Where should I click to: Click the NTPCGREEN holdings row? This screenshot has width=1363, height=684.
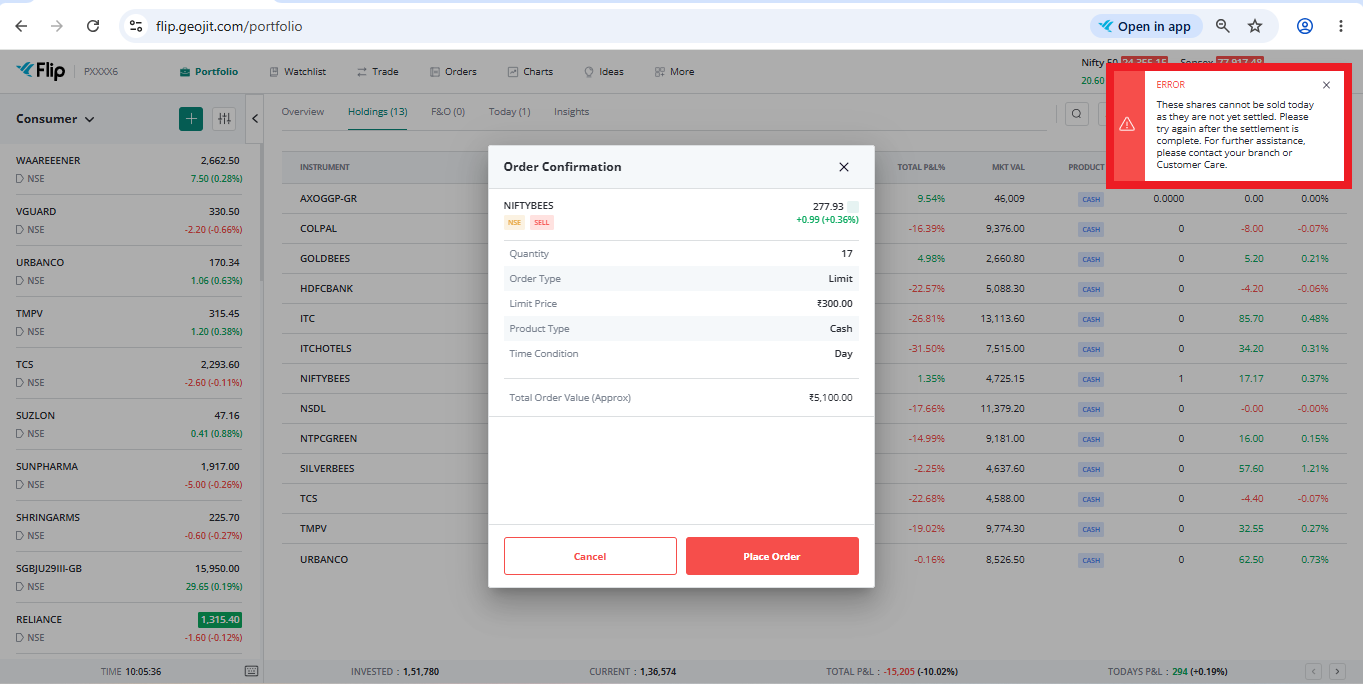815,439
